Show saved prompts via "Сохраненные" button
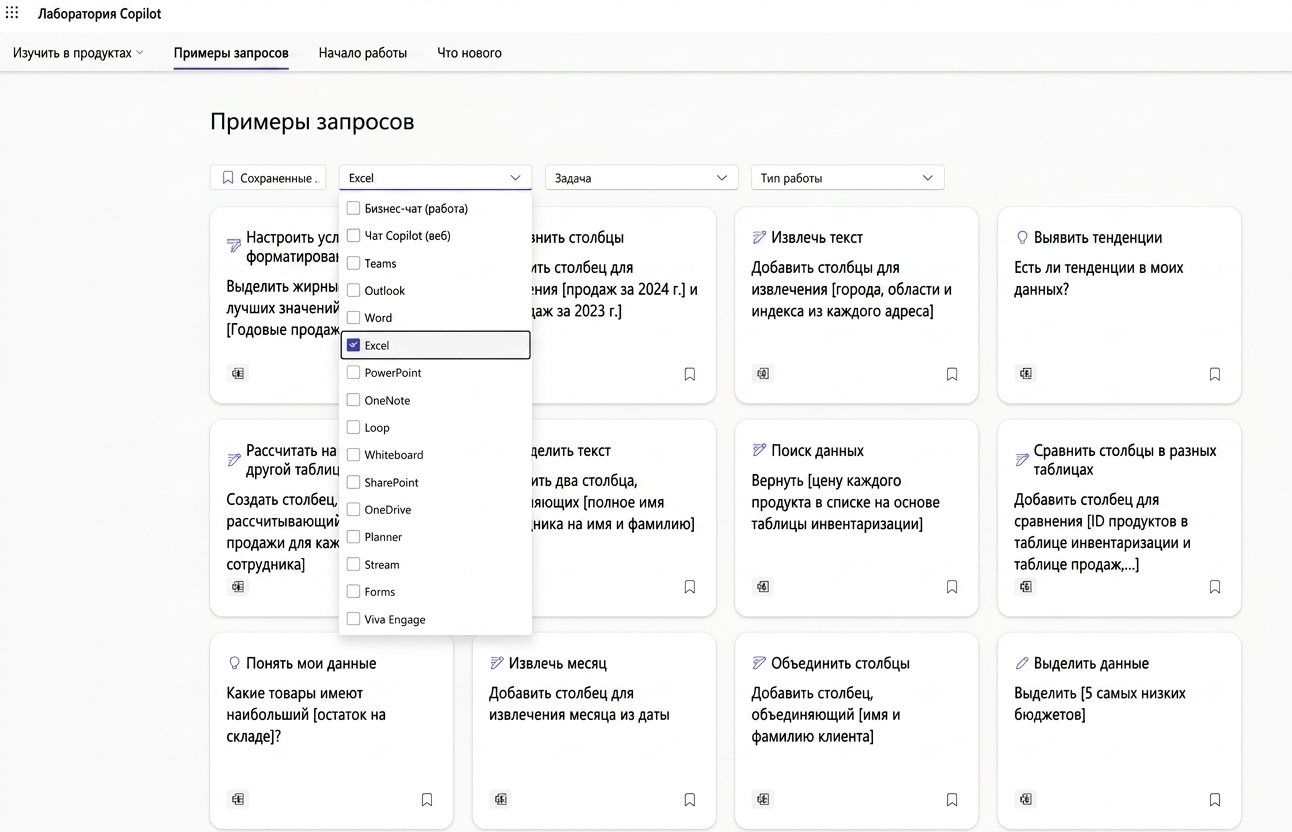The image size is (1292, 832). click(268, 178)
